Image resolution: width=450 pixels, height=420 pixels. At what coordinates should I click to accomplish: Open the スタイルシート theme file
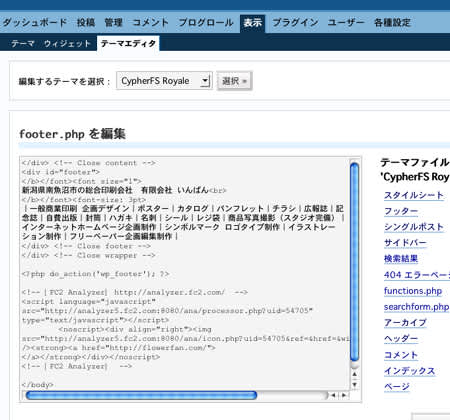coord(414,195)
